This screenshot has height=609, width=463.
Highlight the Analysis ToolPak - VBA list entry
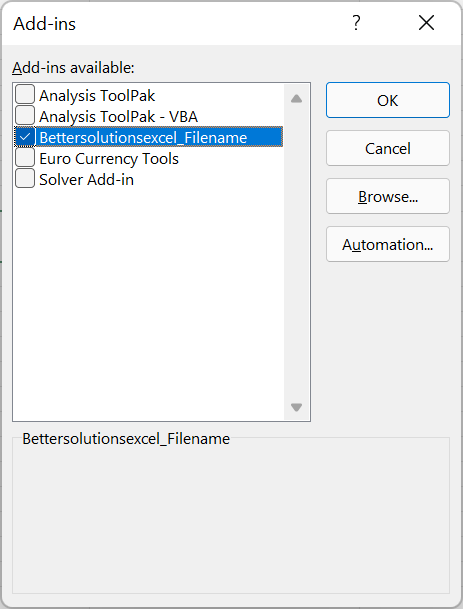[x=118, y=117]
